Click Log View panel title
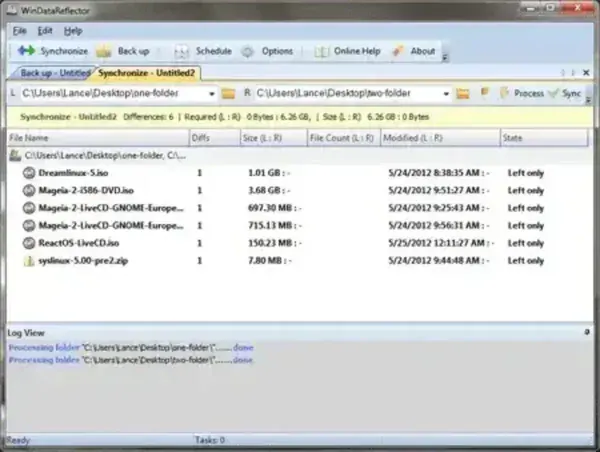 pyautogui.click(x=26, y=333)
